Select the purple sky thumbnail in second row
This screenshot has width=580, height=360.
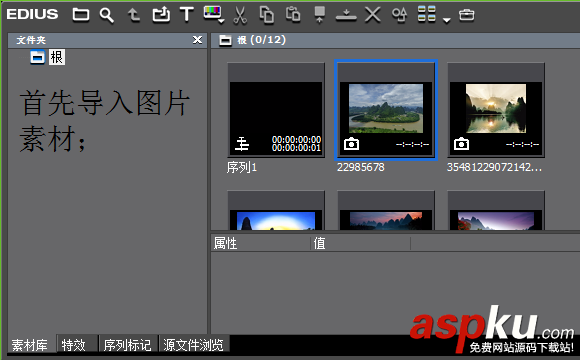pyautogui.click(x=496, y=210)
